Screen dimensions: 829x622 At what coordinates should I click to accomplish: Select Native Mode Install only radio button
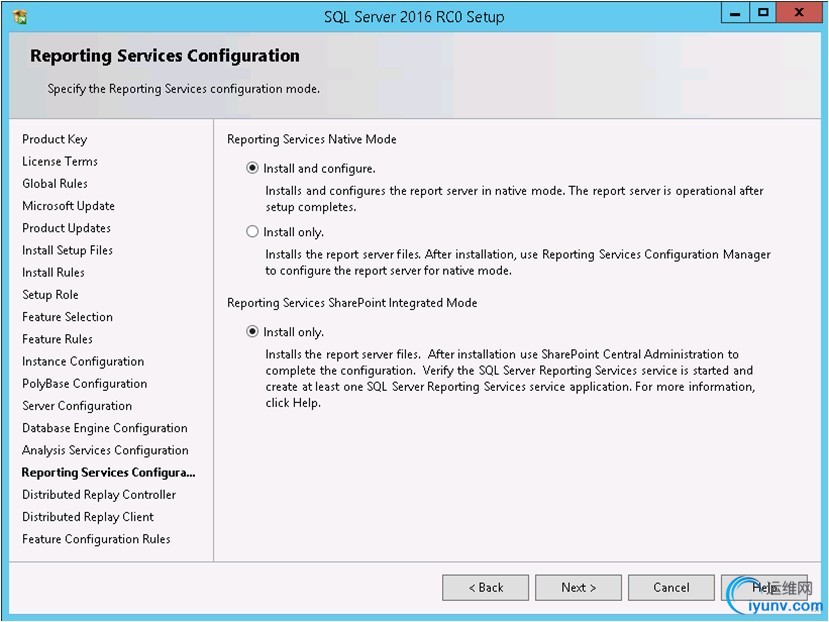252,232
